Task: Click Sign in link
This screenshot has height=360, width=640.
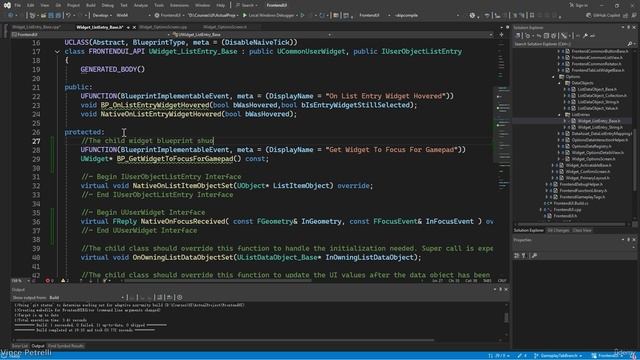Action: (579, 5)
